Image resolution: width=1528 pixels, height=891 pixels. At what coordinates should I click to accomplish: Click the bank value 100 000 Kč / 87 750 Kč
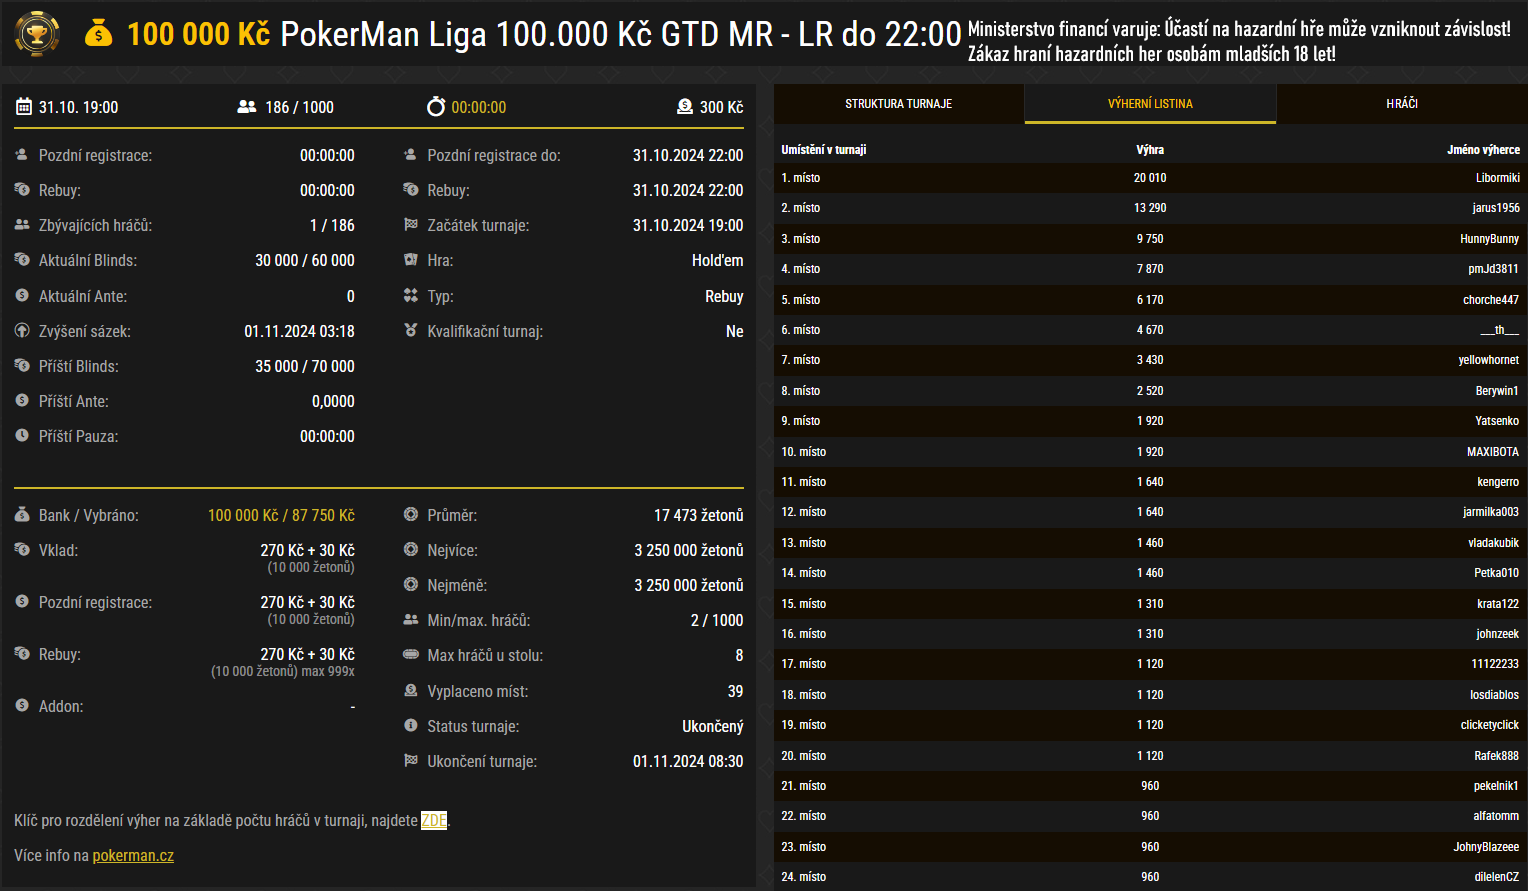coord(281,515)
